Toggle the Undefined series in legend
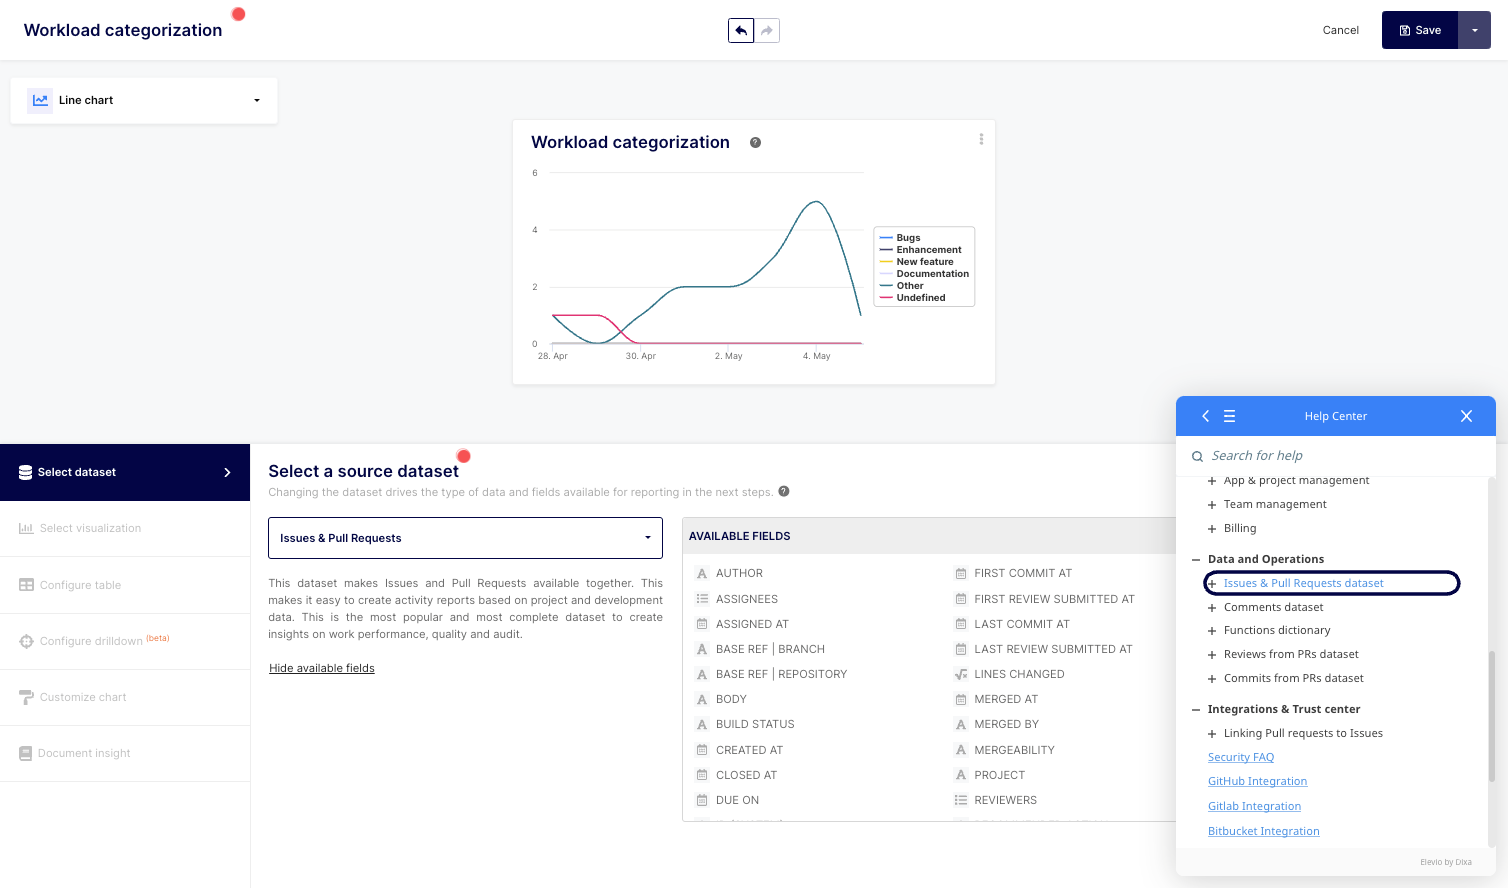Viewport: 1508px width, 888px height. (x=920, y=298)
